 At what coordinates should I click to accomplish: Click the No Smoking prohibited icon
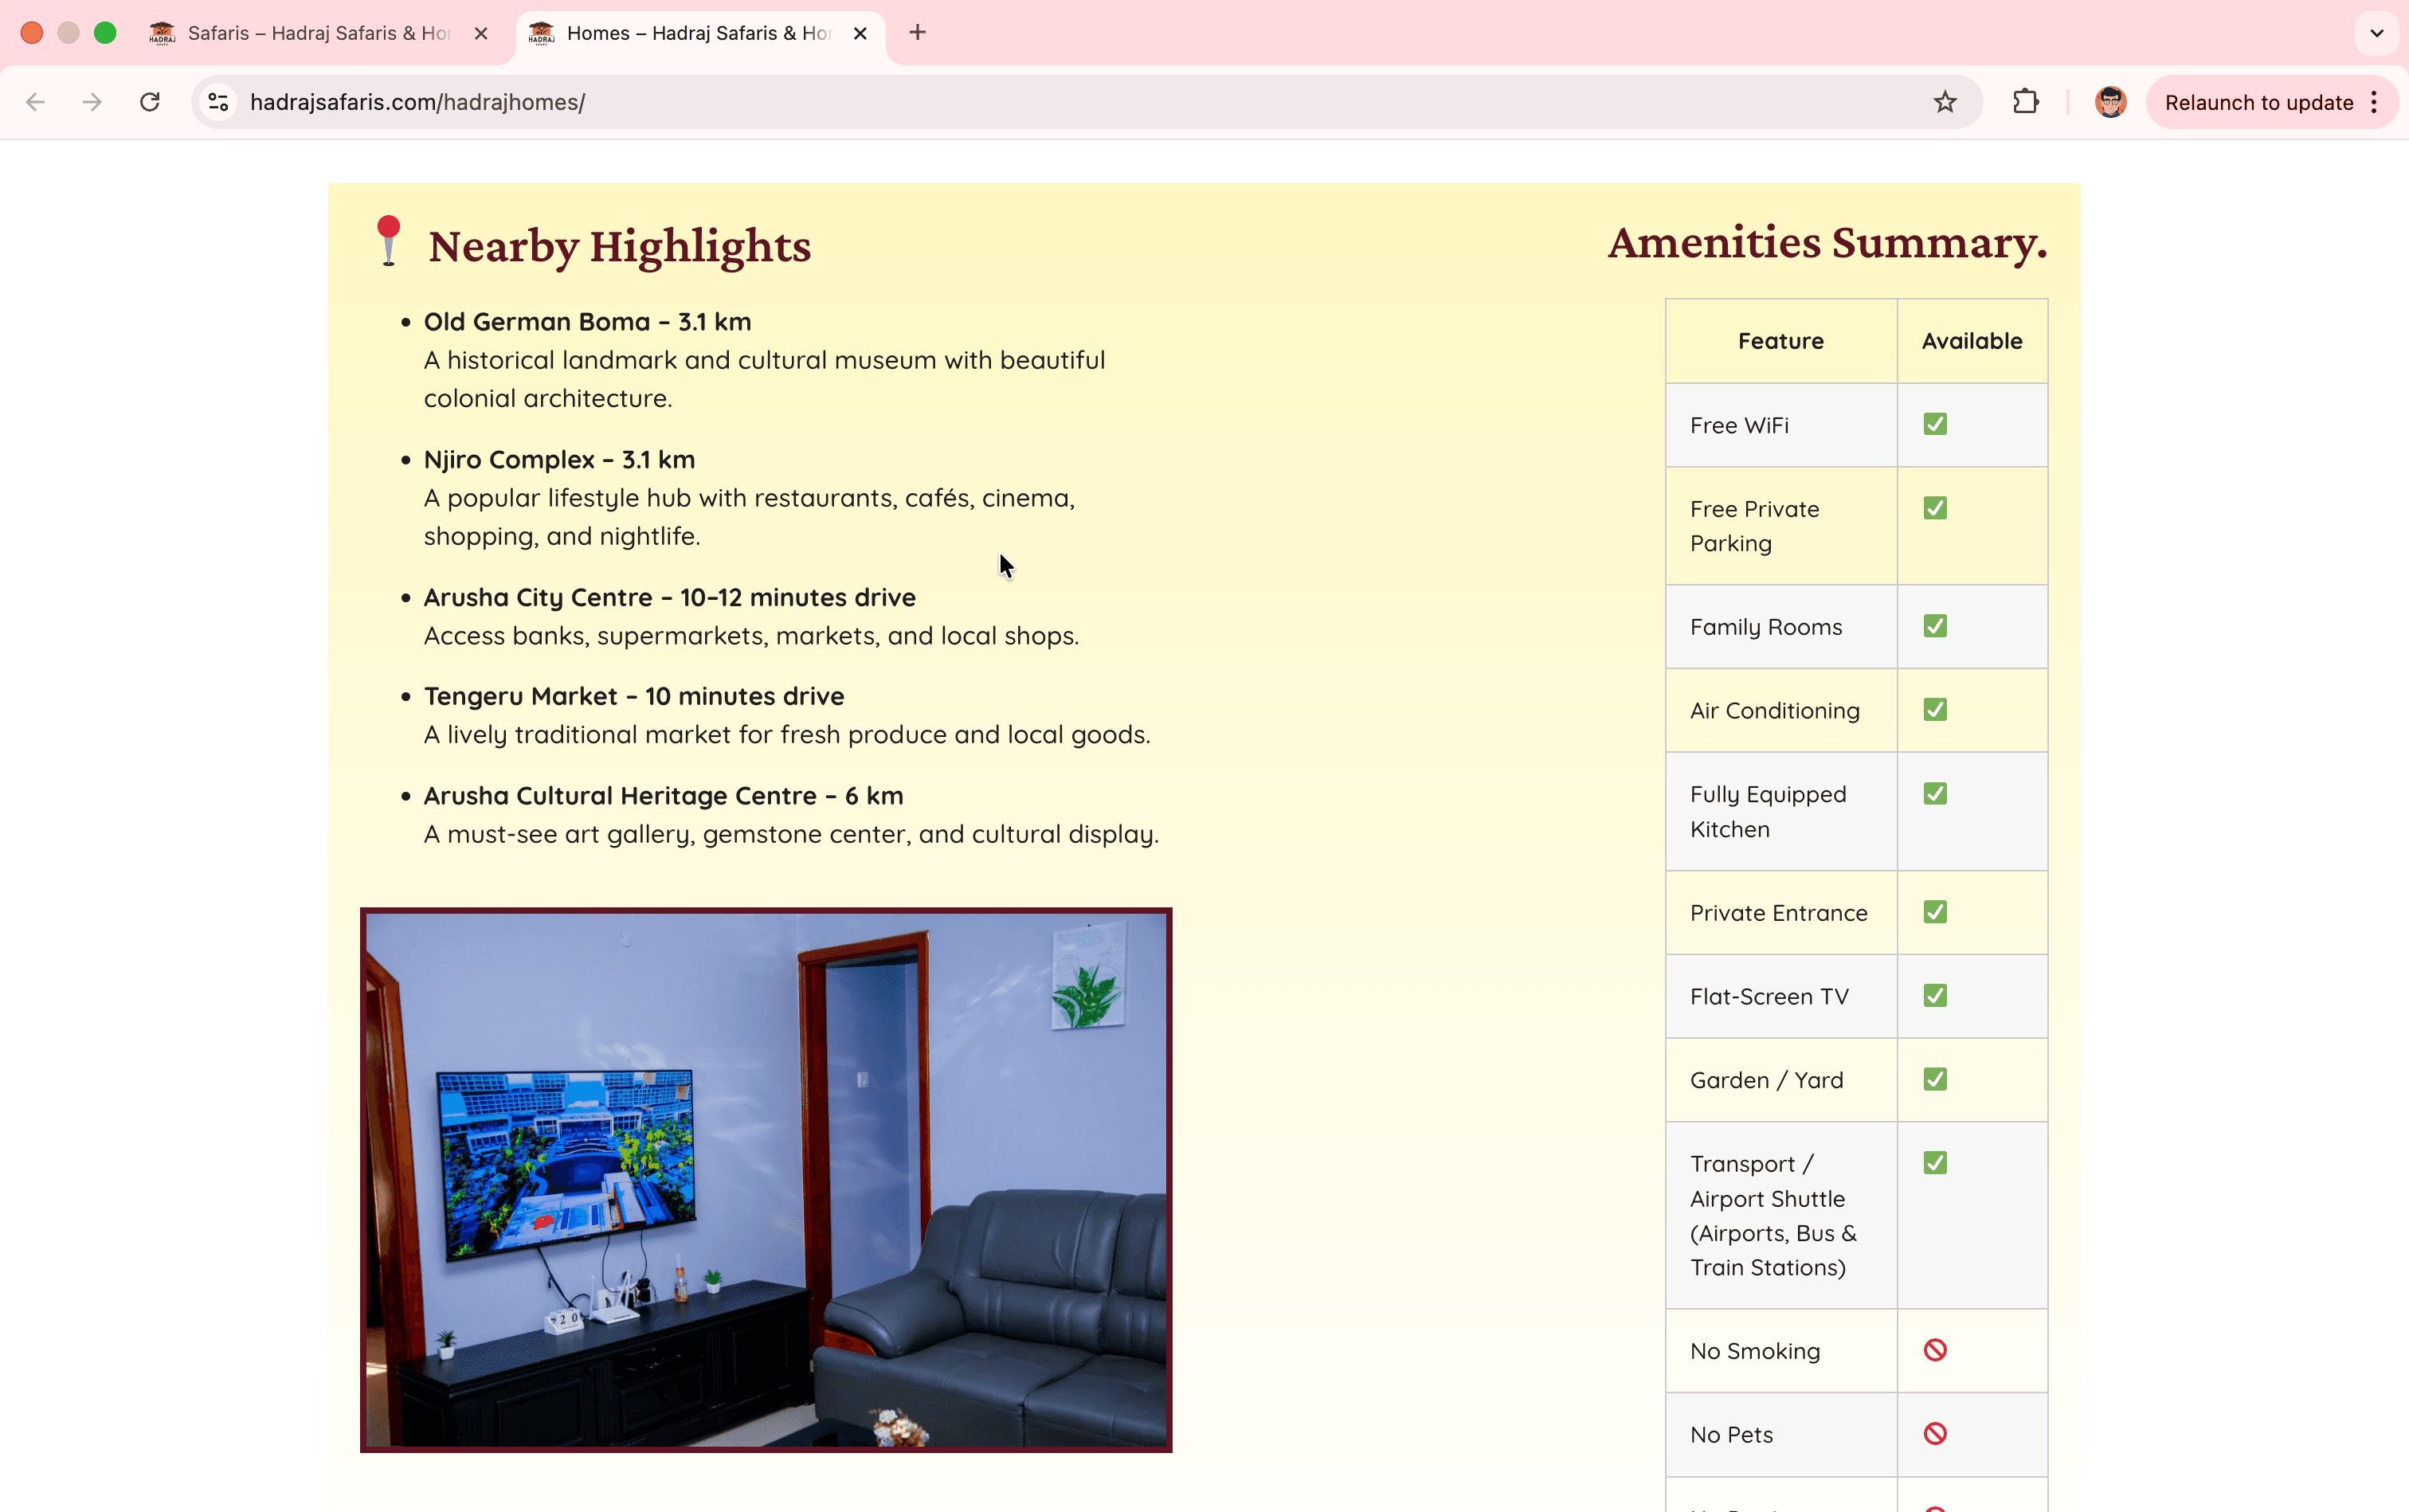[x=1935, y=1350]
